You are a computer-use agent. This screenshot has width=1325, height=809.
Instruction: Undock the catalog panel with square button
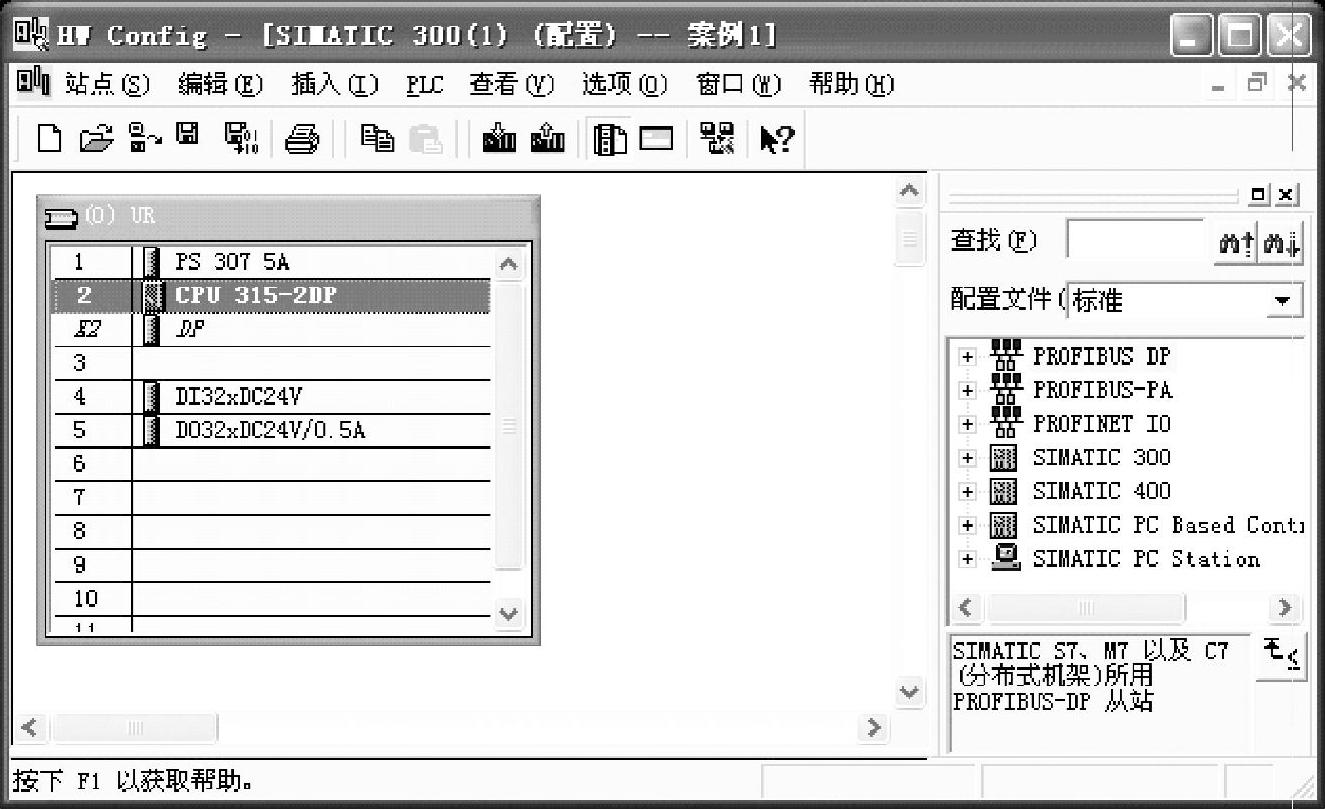pos(1259,194)
